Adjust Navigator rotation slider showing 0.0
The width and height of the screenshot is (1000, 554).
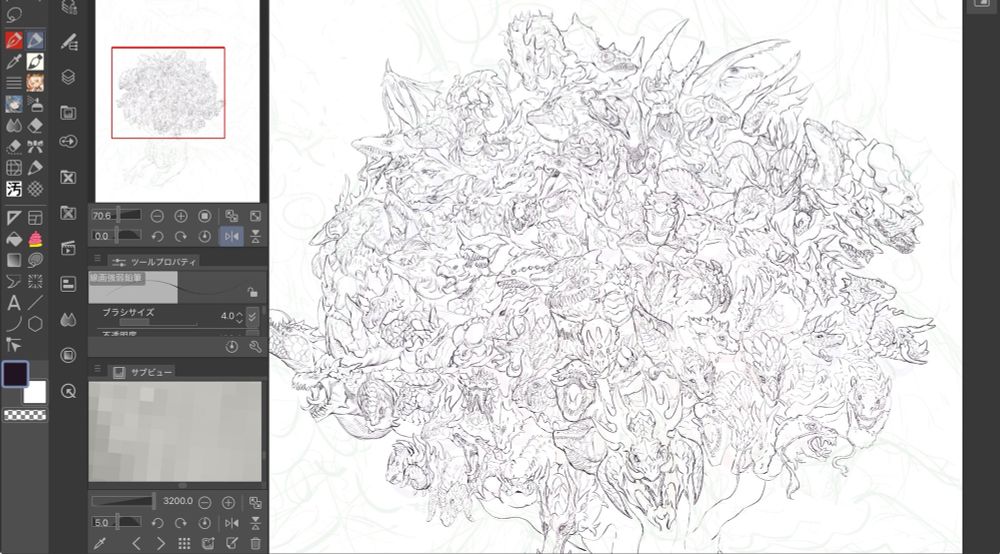[x=117, y=237]
